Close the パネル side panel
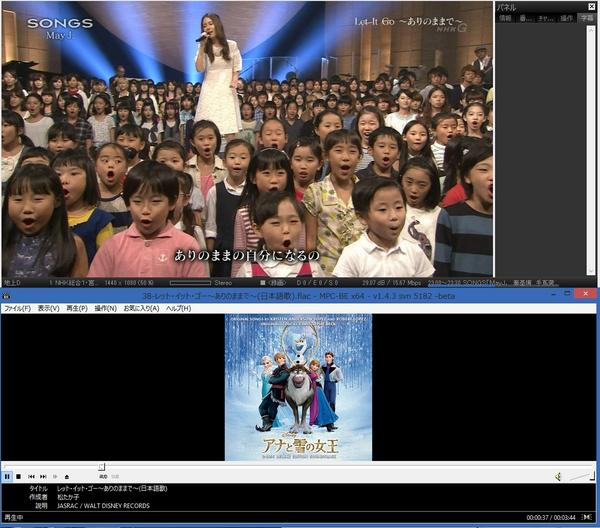The image size is (600, 528). click(x=592, y=7)
